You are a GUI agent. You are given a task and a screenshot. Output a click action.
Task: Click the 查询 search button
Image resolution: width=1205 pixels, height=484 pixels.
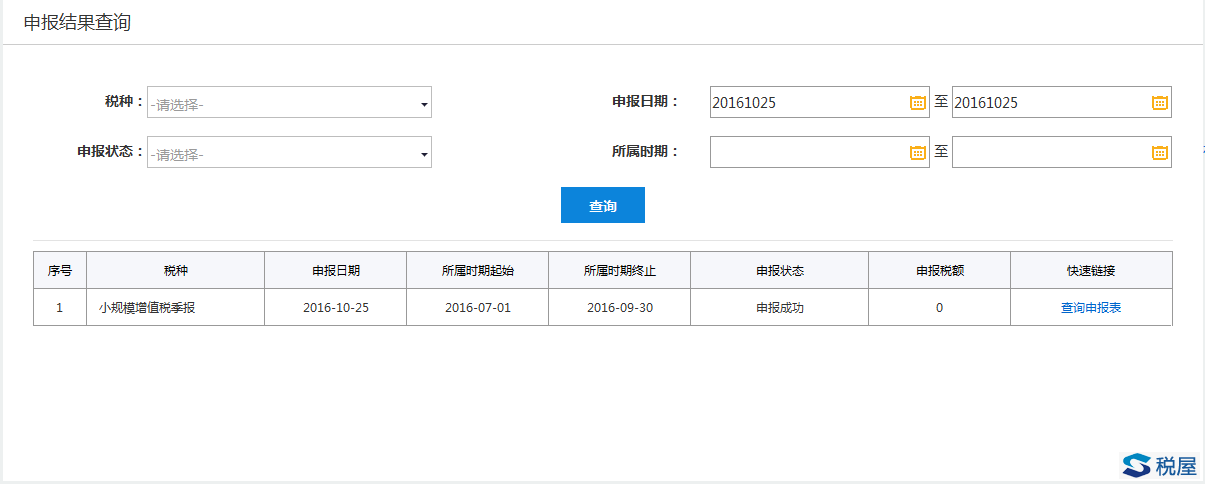point(602,205)
